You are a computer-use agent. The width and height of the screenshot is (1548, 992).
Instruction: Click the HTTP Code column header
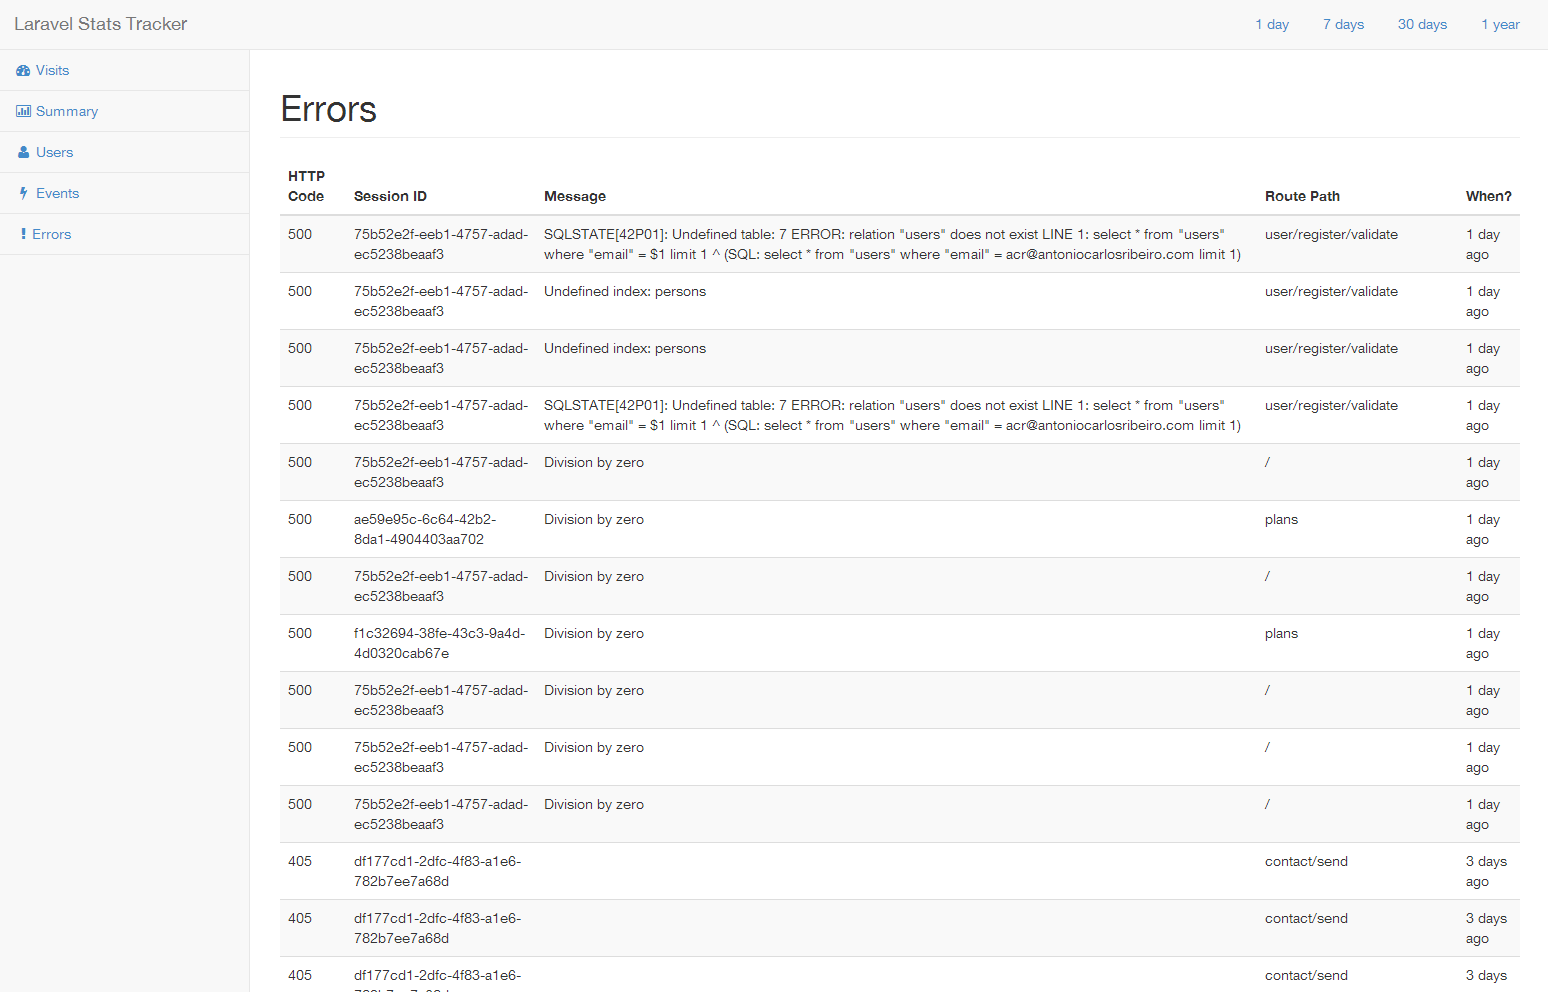point(306,186)
